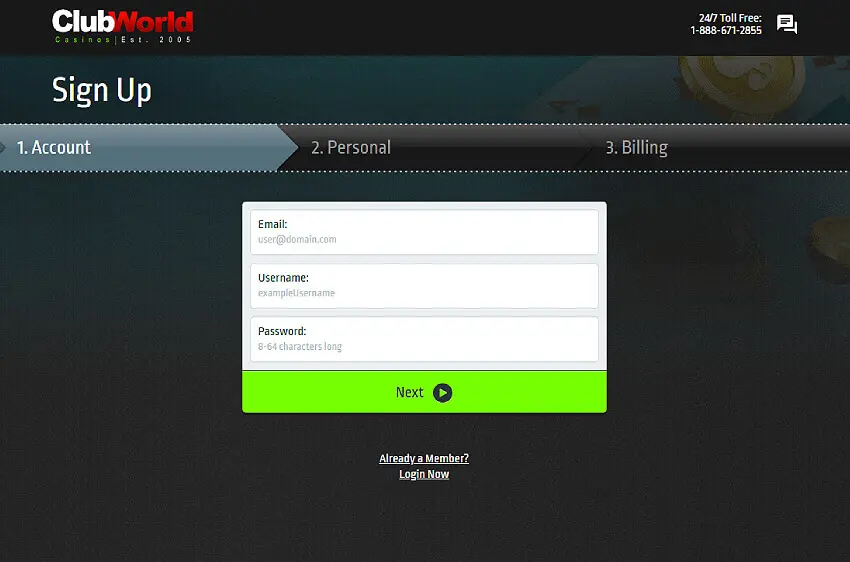Focus the Password input field
The image size is (850, 562).
point(424,339)
